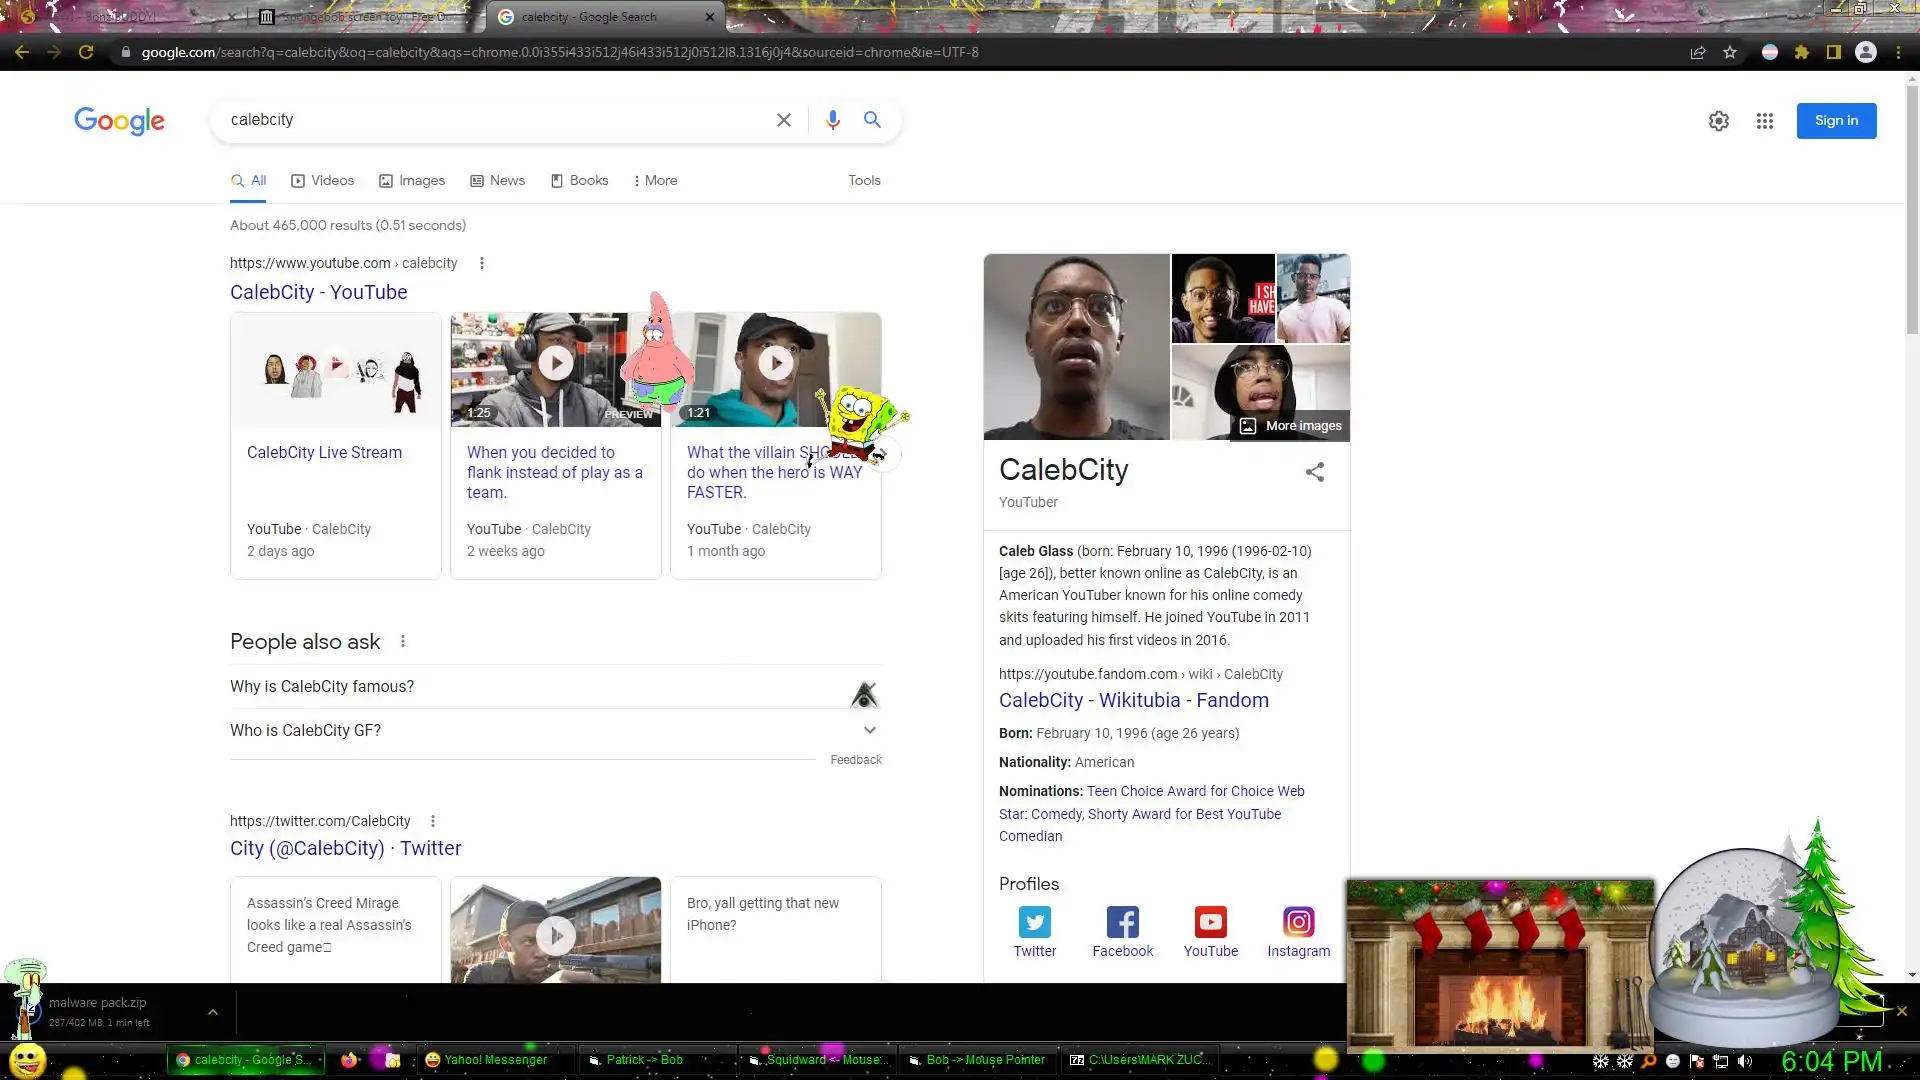
Task: Clear the search box with X icon
Action: (x=784, y=120)
